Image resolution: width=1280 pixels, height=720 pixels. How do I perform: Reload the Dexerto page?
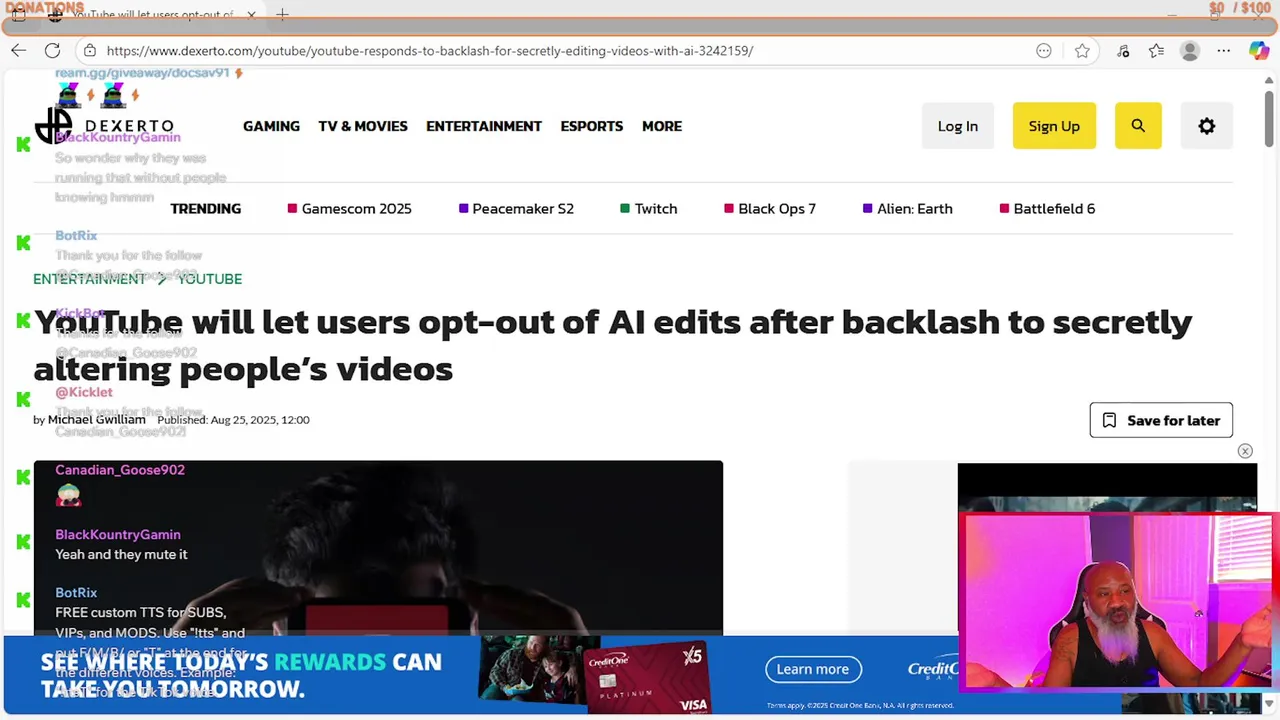pyautogui.click(x=52, y=50)
